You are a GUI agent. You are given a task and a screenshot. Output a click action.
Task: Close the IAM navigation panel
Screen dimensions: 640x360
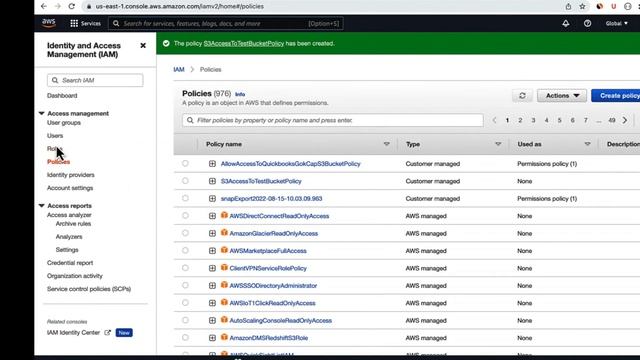point(143,45)
